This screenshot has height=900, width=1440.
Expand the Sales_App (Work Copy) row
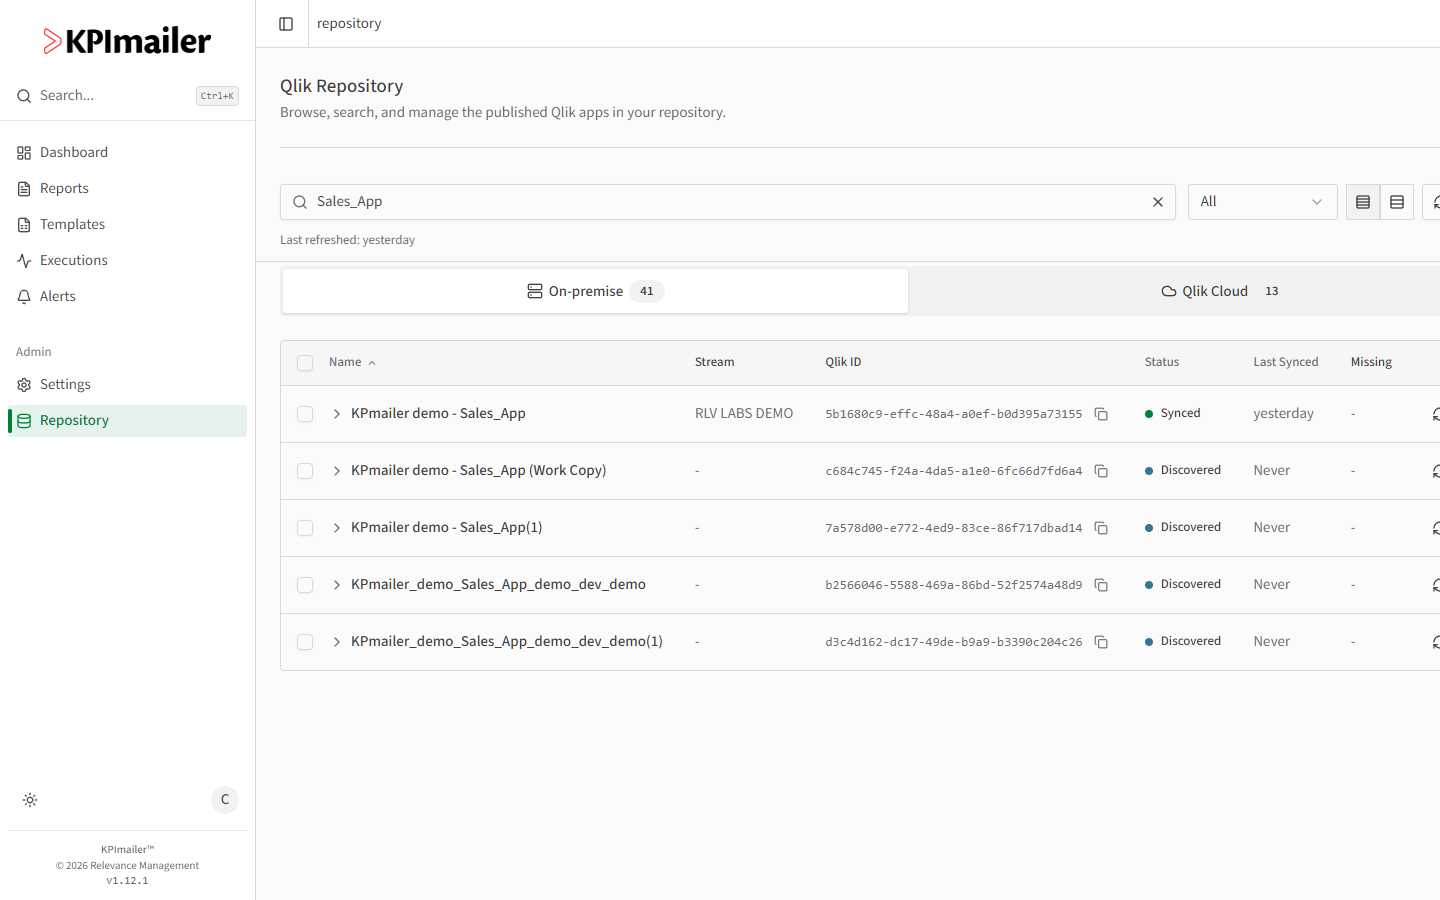(337, 471)
